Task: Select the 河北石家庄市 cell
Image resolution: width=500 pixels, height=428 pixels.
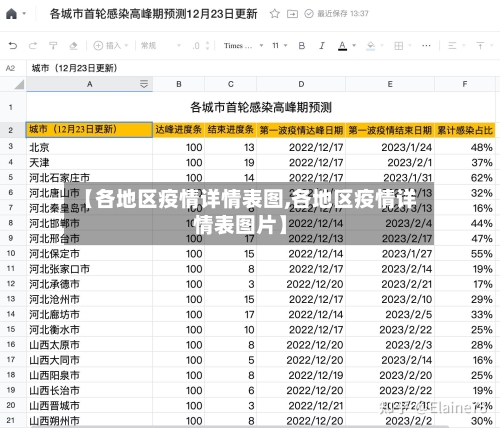Action: click(x=89, y=177)
